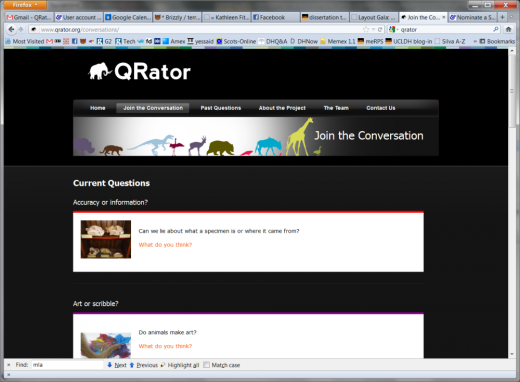
Task: Open the Tech bookmark
Action: [x=125, y=41]
